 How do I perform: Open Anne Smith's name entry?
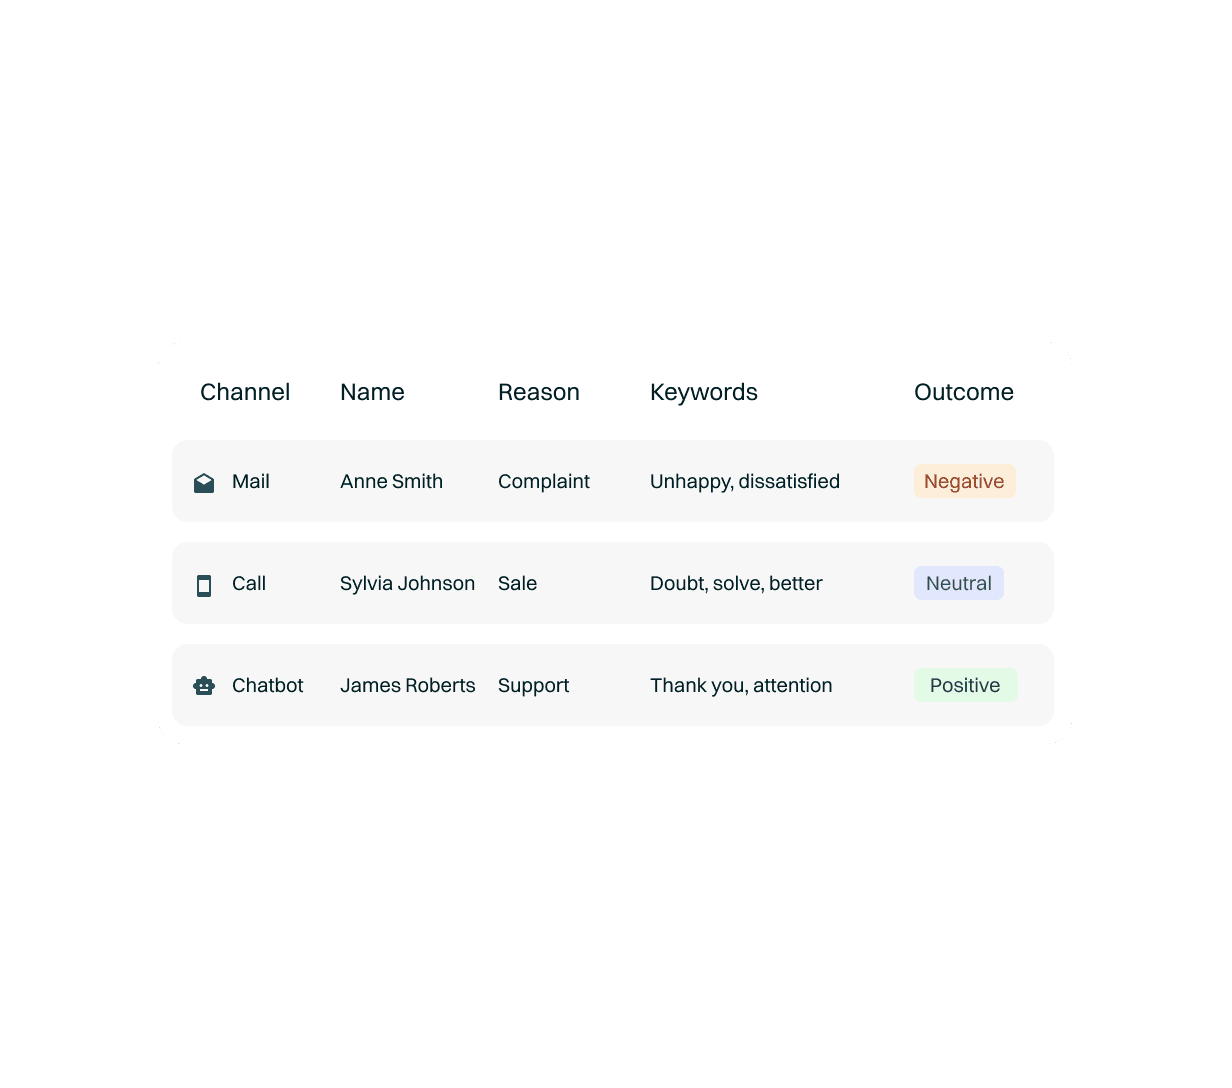pyautogui.click(x=391, y=481)
